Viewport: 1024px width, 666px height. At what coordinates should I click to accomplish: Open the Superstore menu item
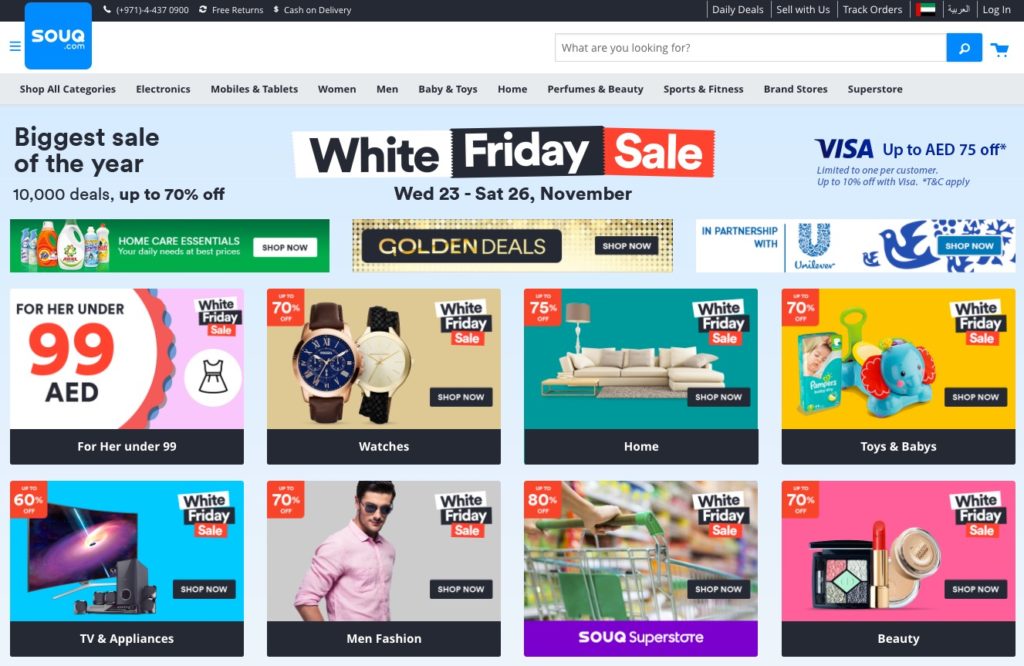coord(875,89)
